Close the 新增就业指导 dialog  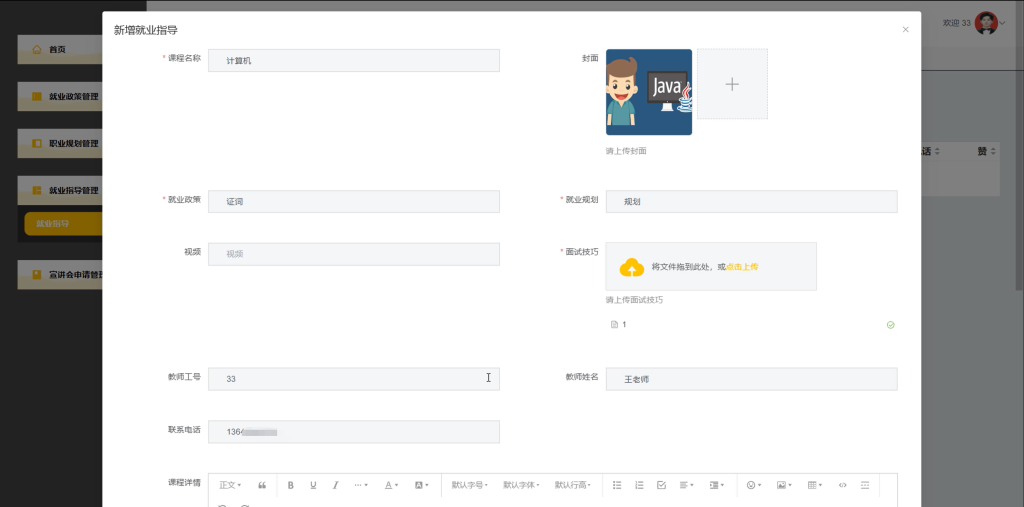click(x=905, y=29)
